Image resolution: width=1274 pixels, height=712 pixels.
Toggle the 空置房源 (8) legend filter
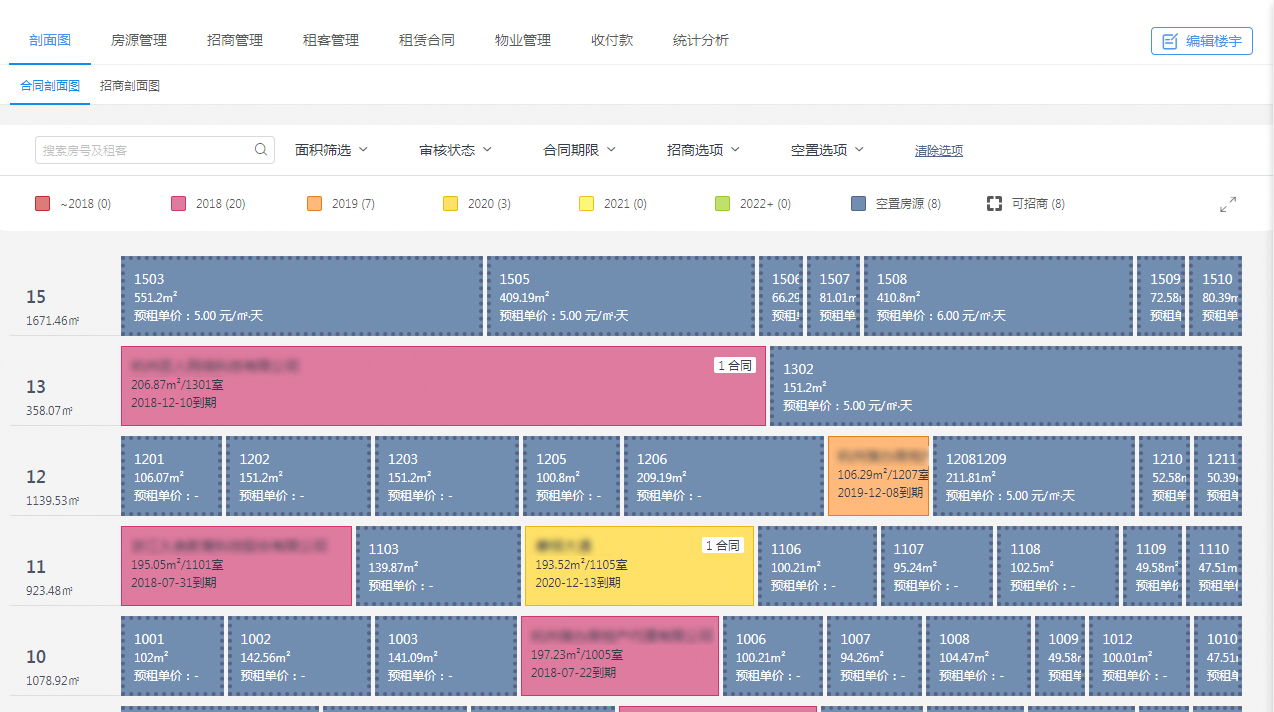(895, 204)
